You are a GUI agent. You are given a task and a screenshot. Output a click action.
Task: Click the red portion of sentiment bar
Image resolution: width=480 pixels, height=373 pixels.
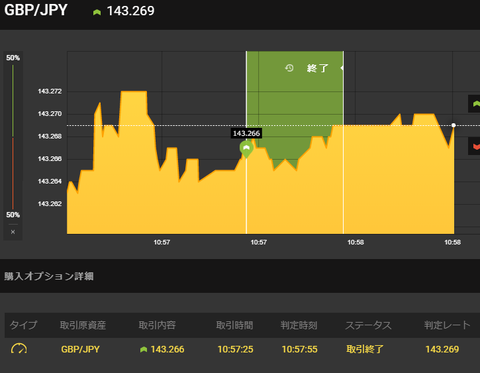(x=13, y=173)
